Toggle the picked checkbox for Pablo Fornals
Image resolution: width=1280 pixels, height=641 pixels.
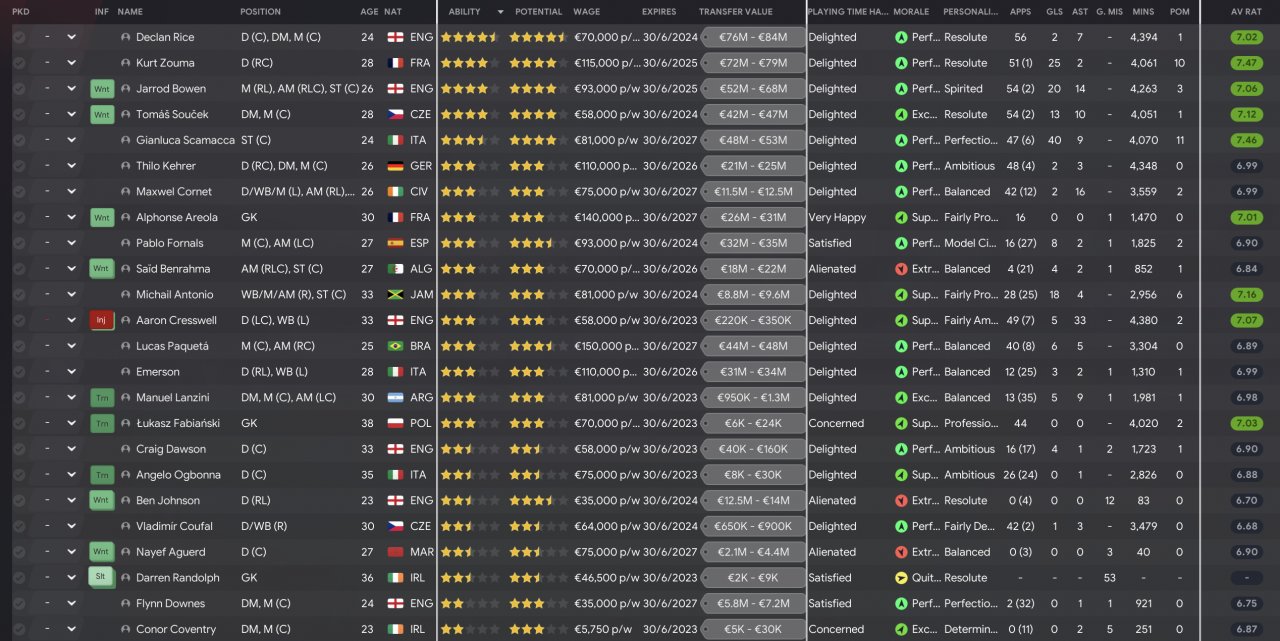point(19,243)
